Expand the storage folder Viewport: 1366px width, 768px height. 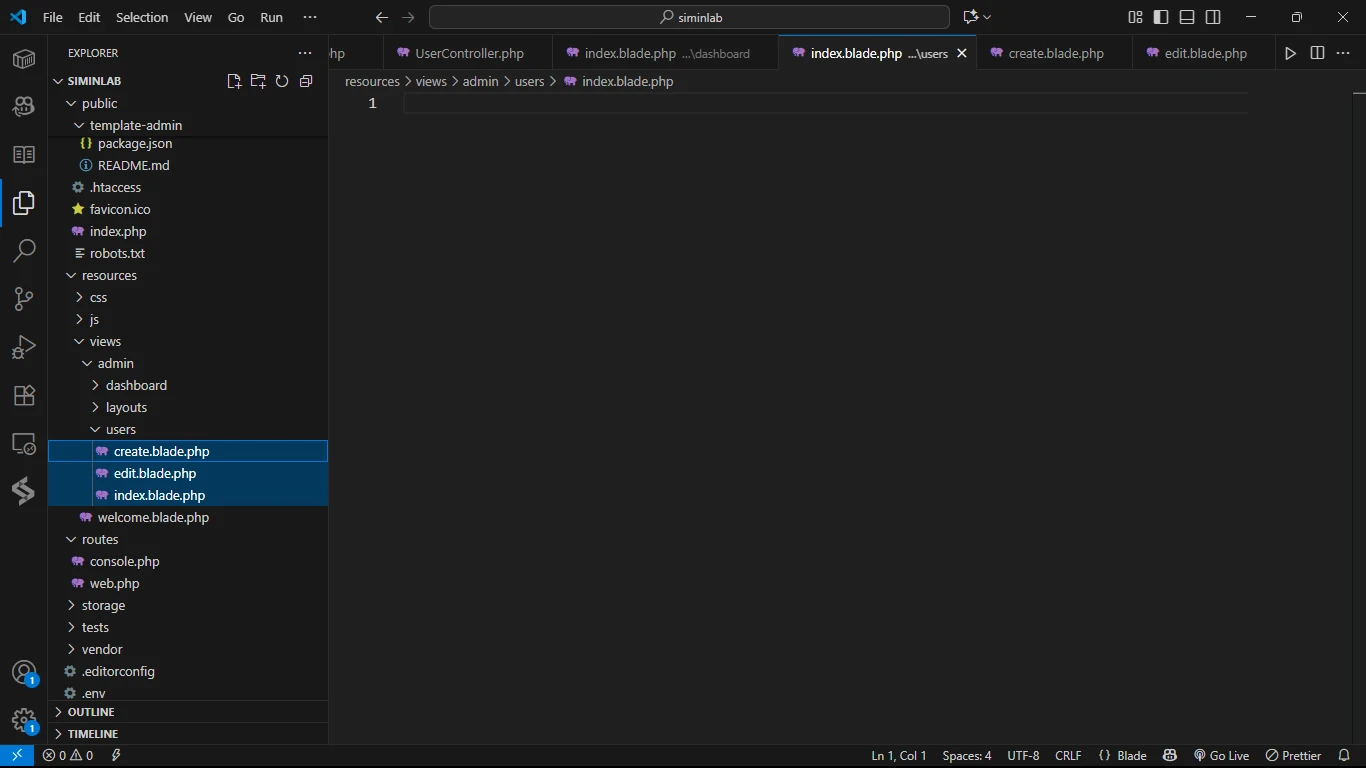click(x=103, y=605)
